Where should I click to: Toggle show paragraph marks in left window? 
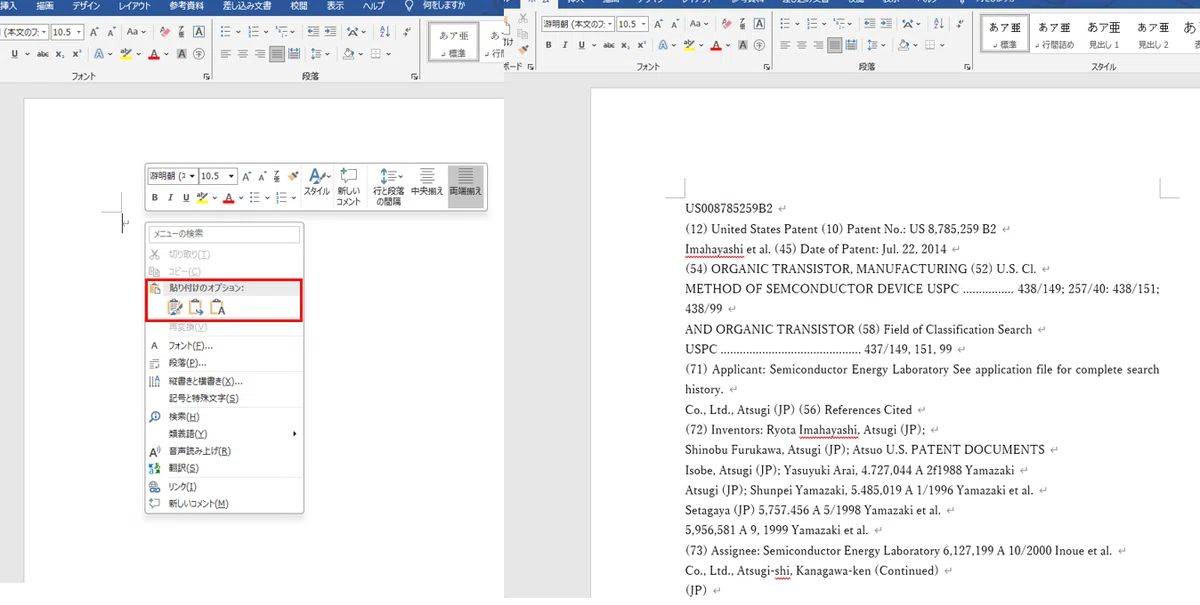407,32
